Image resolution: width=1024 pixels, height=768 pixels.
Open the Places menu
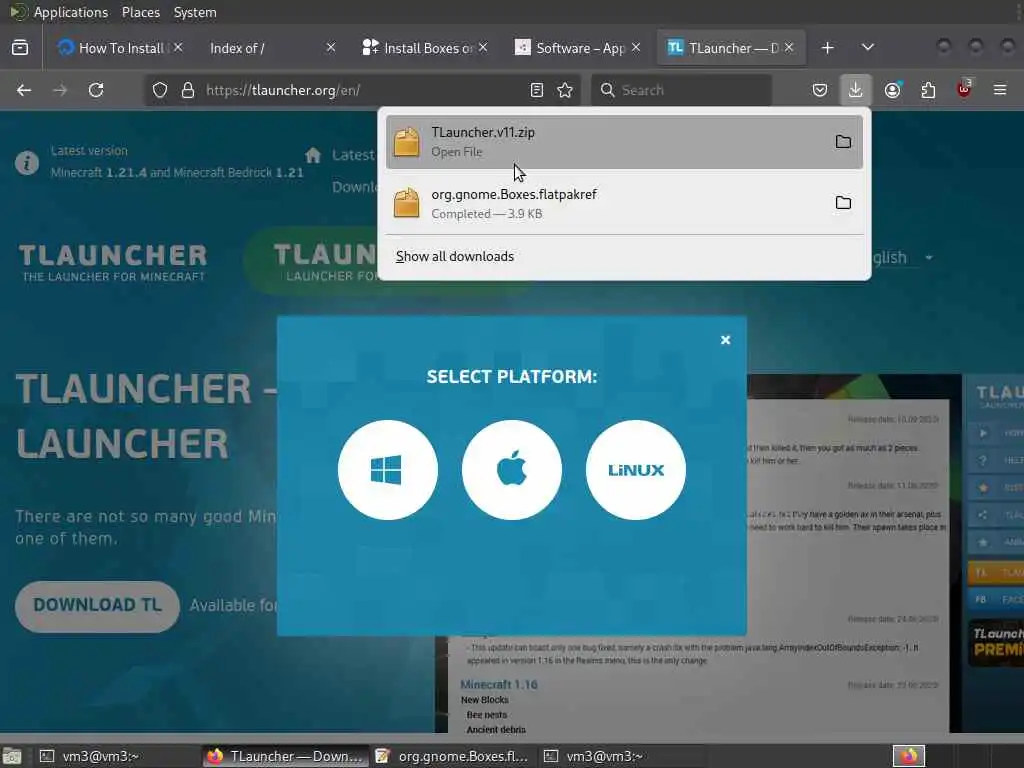point(140,12)
